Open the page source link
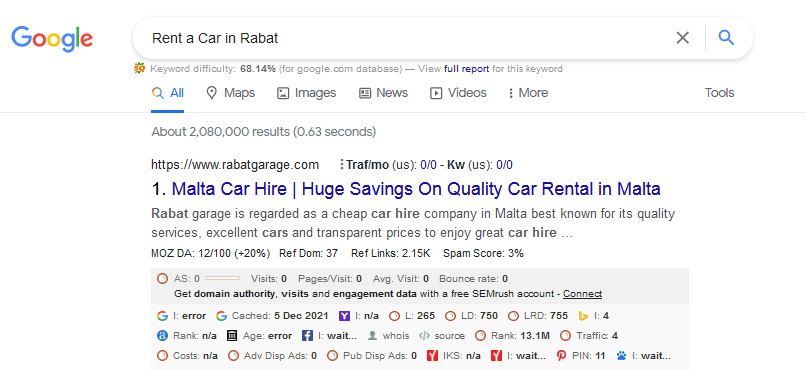 pyautogui.click(x=450, y=336)
